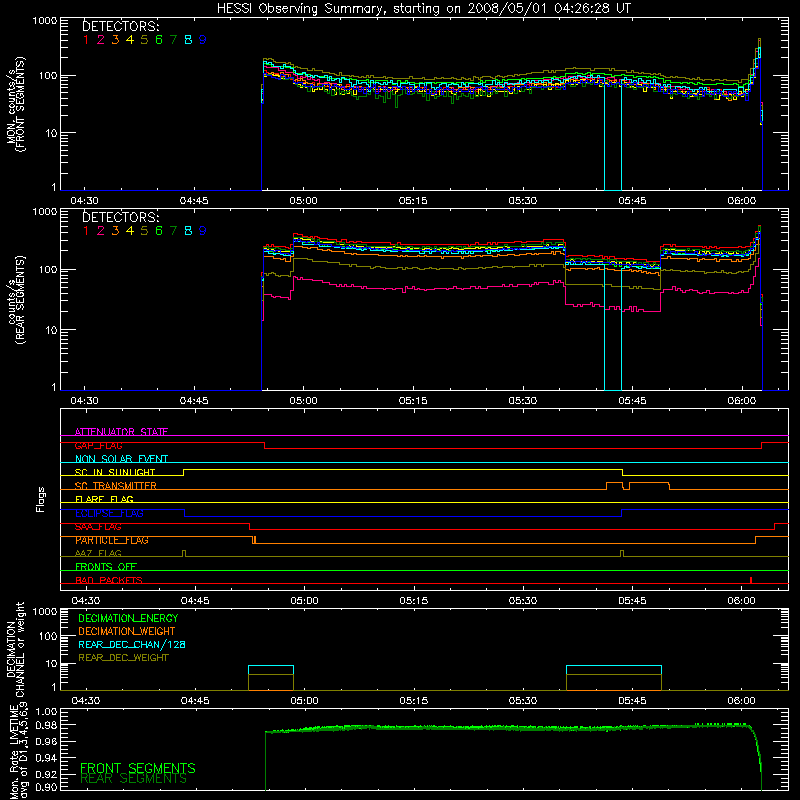
Task: Select cyan detector number 8 in front segments legend
Action: [x=188, y=40]
